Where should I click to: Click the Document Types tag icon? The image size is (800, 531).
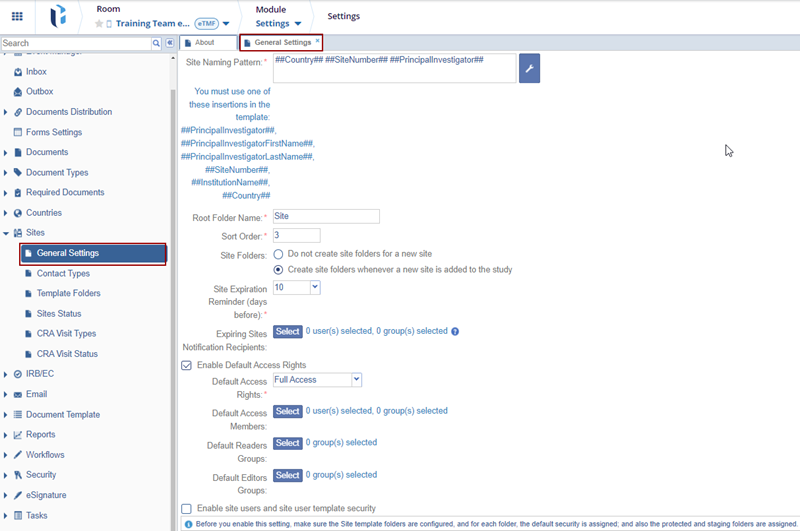click(x=18, y=172)
